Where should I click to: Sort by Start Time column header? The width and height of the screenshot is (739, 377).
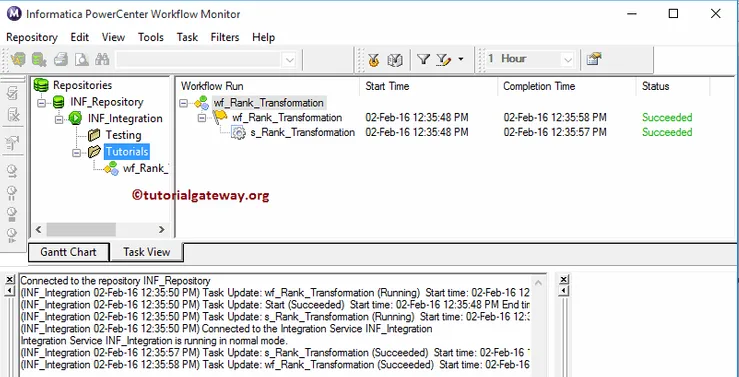[428, 86]
